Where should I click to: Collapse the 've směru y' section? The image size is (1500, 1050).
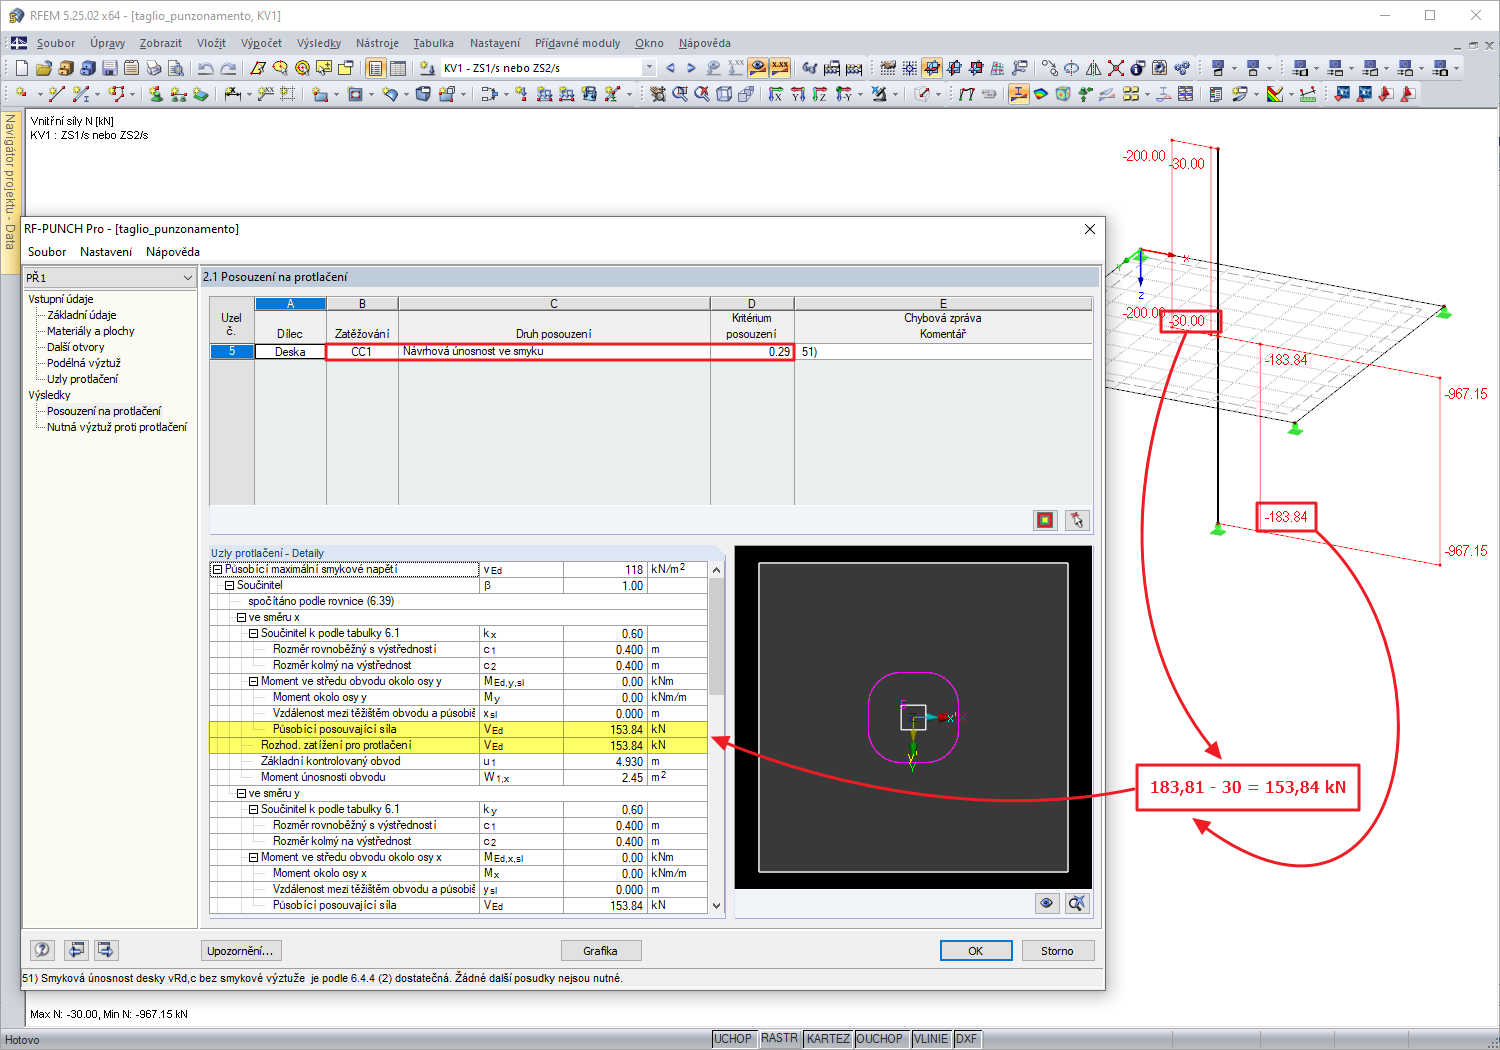241,793
